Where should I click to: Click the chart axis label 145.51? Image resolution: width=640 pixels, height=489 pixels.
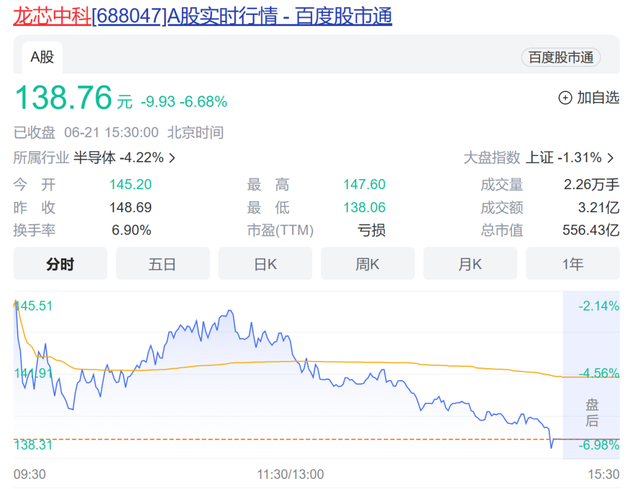pyautogui.click(x=33, y=306)
